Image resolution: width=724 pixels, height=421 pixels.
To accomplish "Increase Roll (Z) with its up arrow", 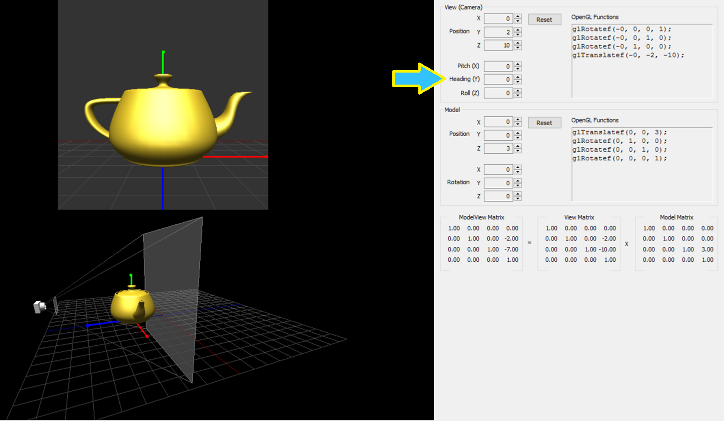I will tap(518, 91).
